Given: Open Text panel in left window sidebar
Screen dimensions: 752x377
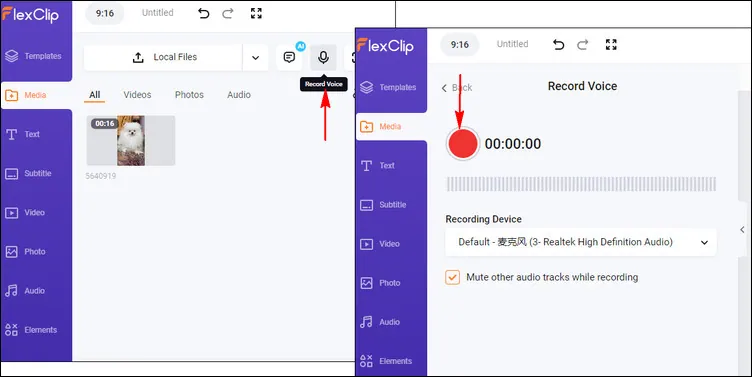Looking at the screenshot, I should [x=36, y=134].
